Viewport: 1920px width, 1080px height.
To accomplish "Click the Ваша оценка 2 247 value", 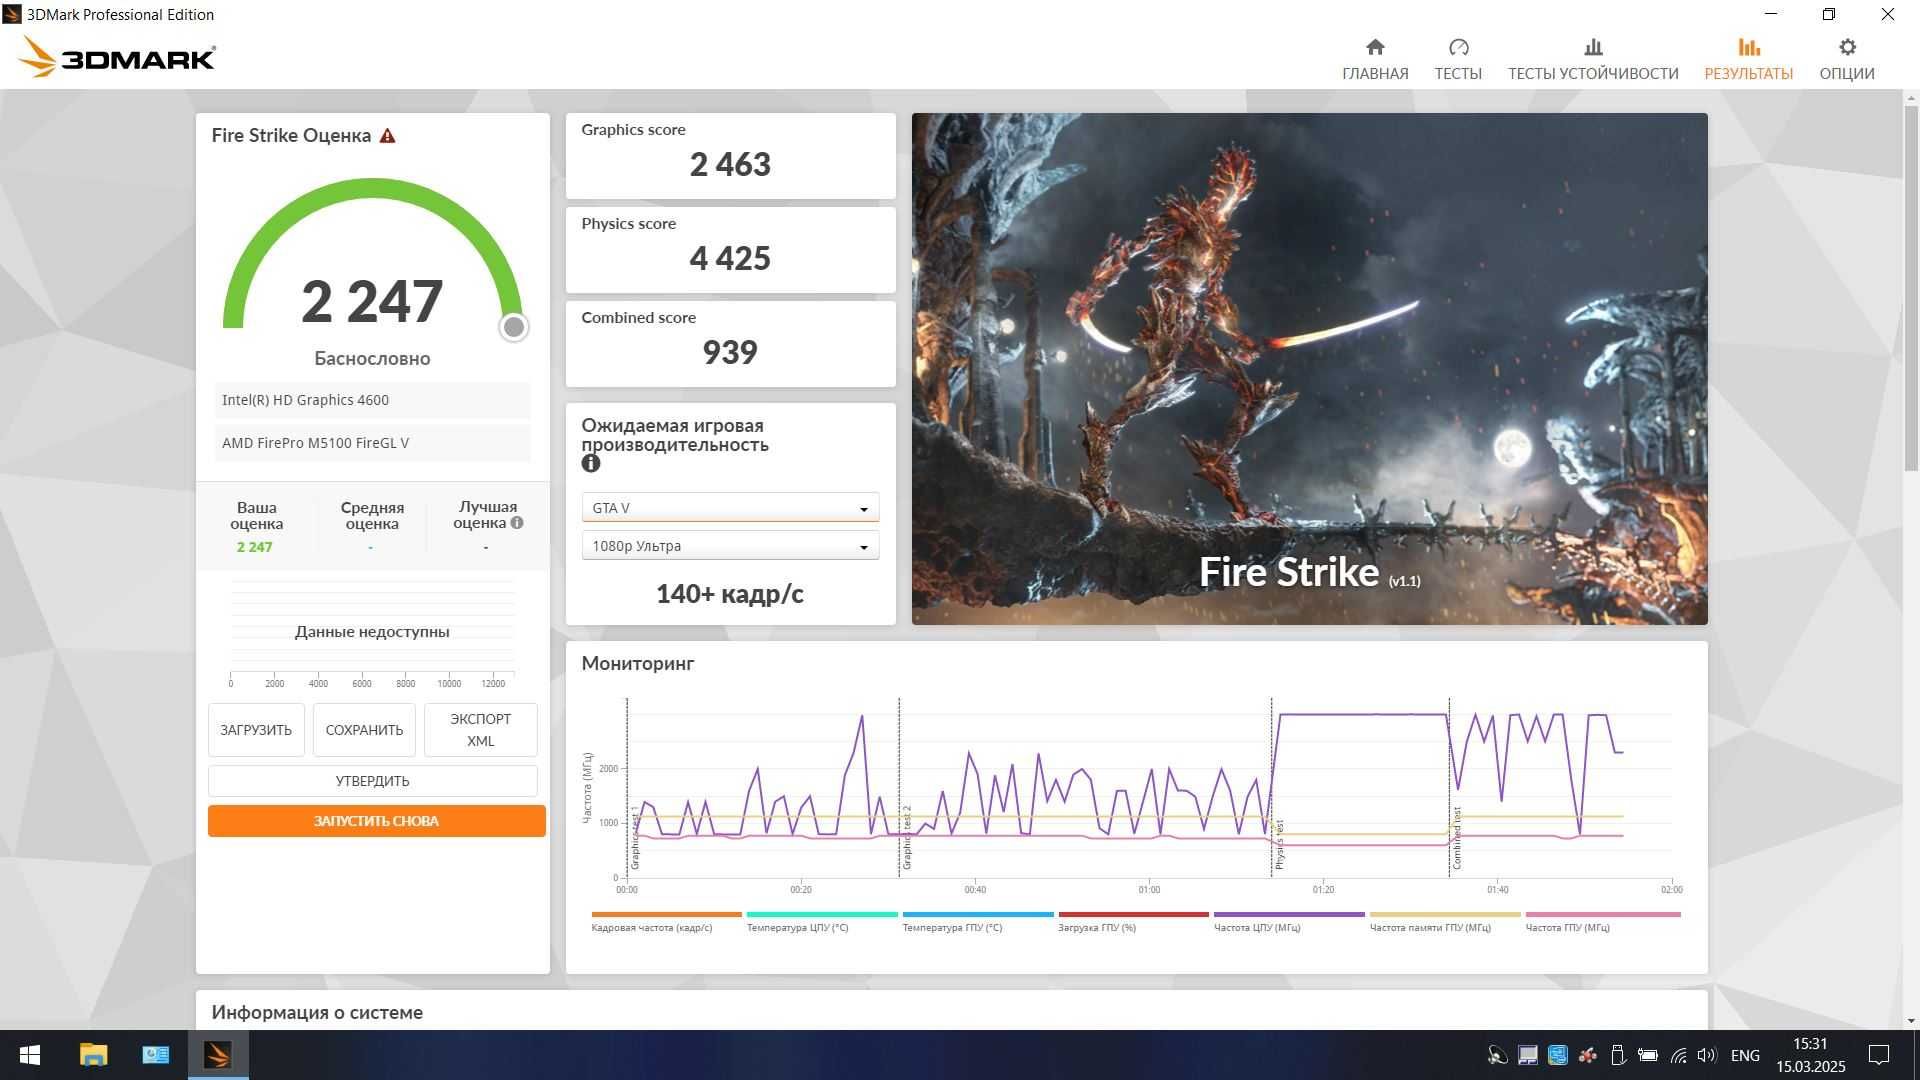I will (x=255, y=547).
